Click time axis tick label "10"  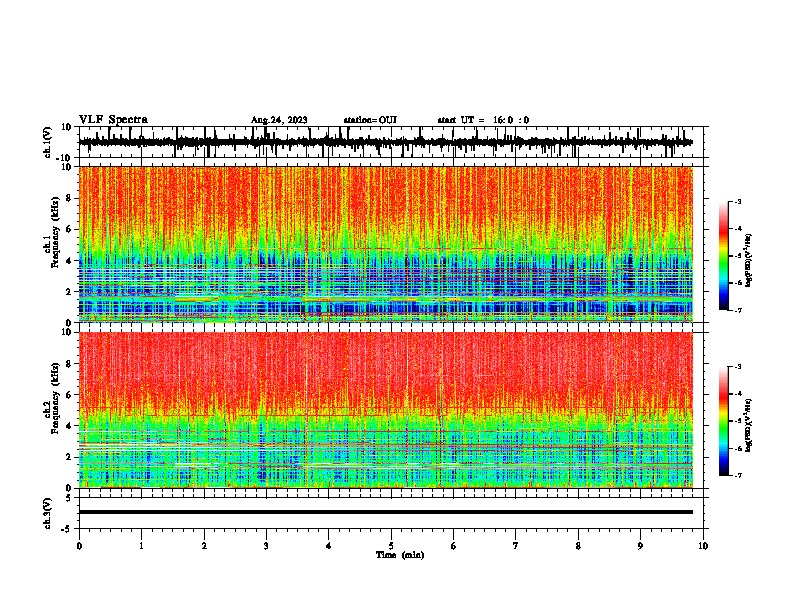click(x=703, y=546)
